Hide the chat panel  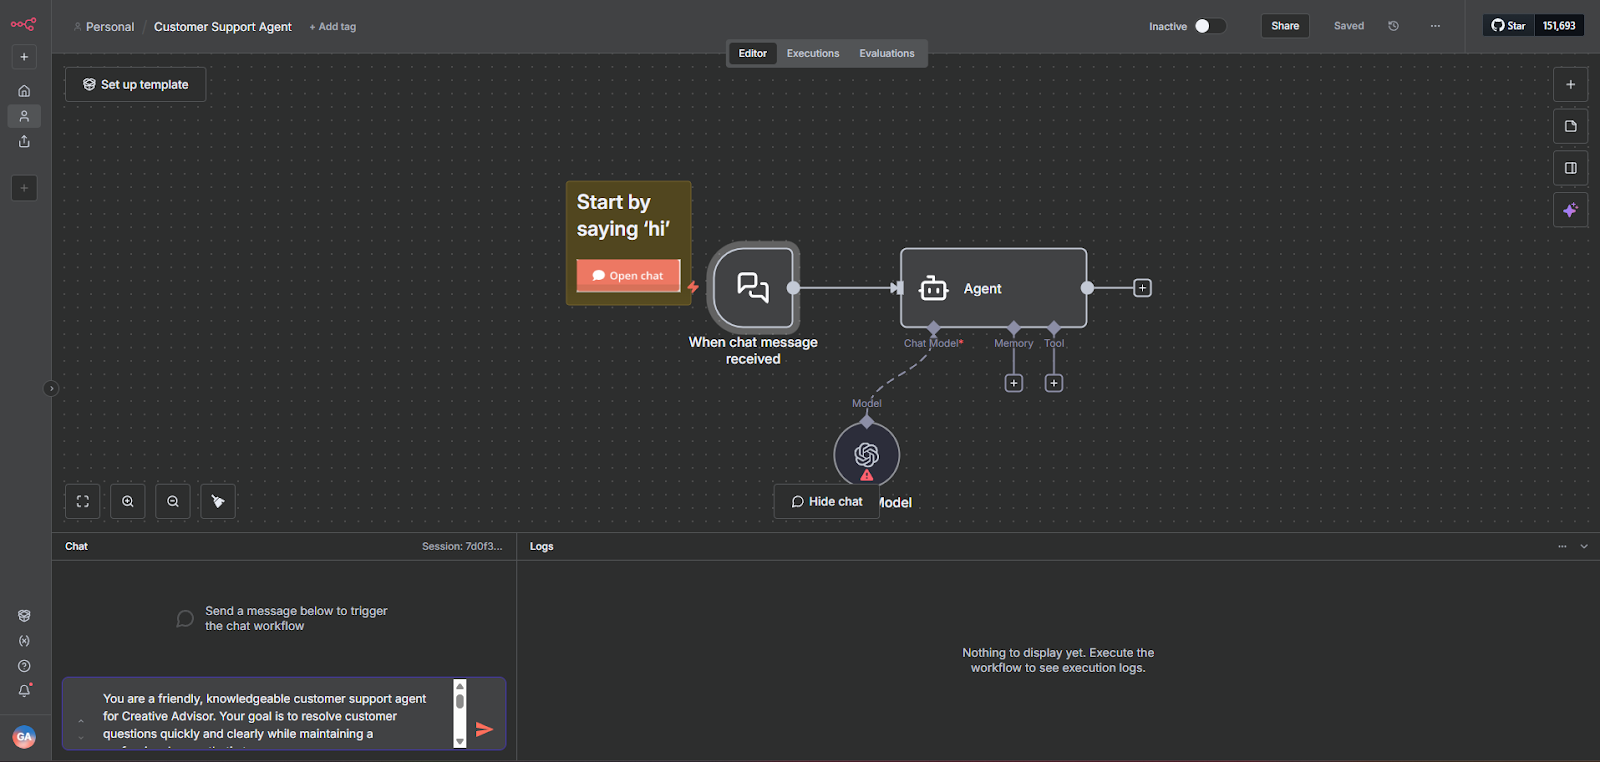[827, 502]
